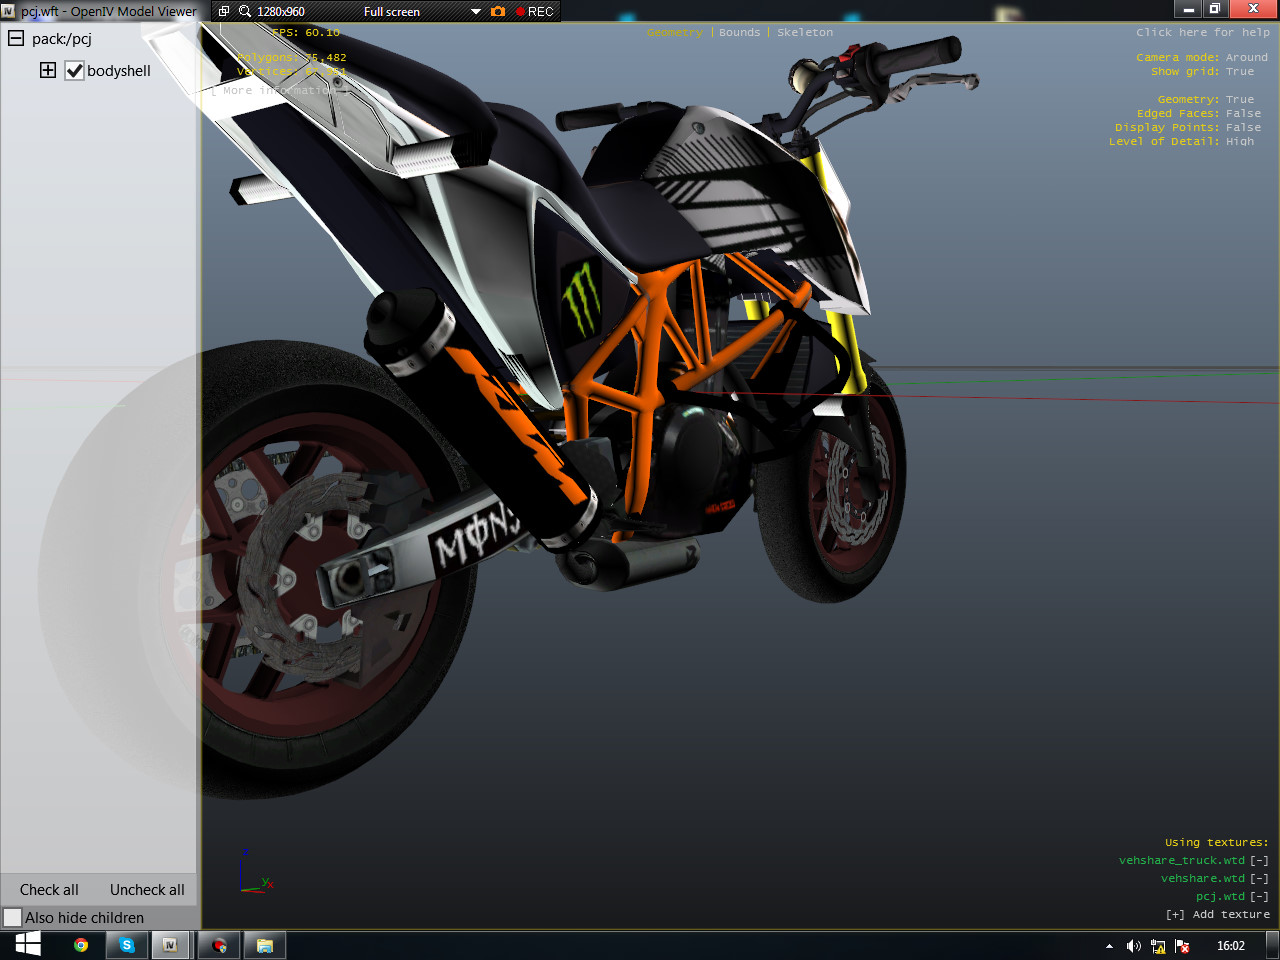Switch to the Bounds view tab

pyautogui.click(x=739, y=32)
